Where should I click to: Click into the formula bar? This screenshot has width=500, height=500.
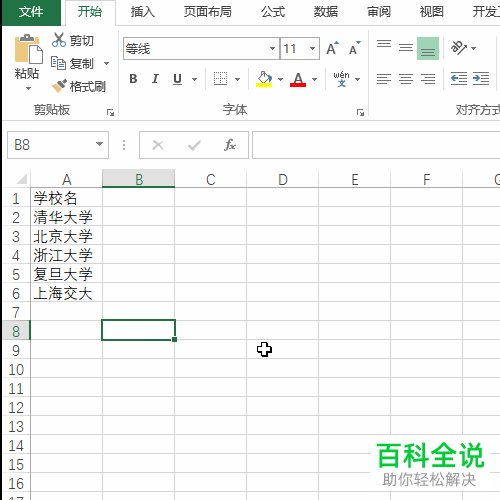tap(376, 145)
